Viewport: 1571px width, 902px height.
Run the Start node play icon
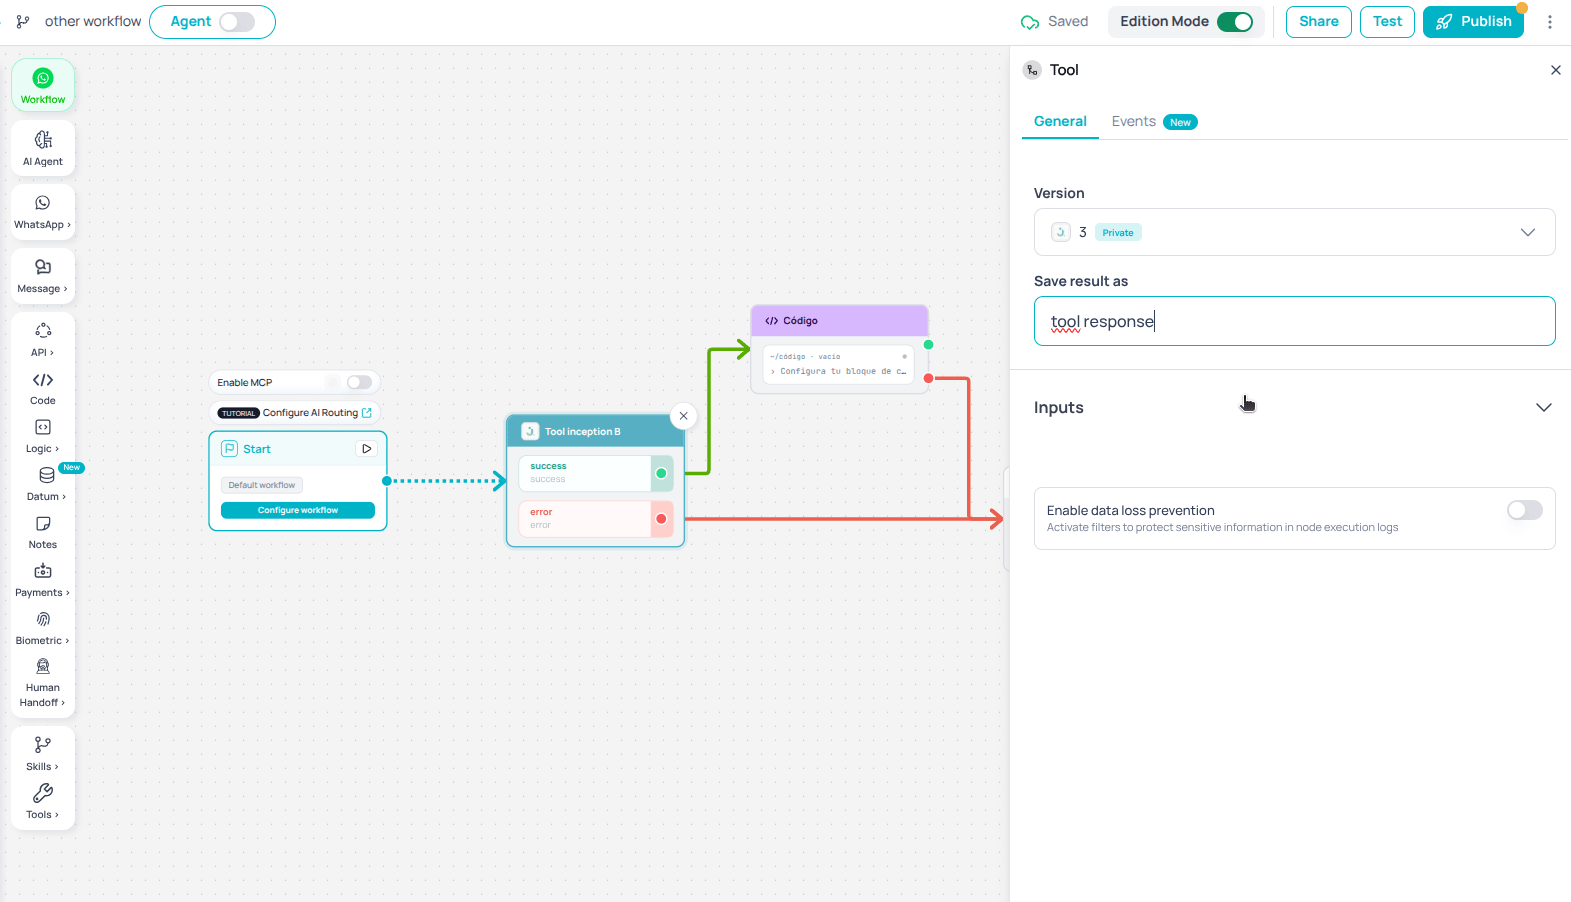pos(367,449)
